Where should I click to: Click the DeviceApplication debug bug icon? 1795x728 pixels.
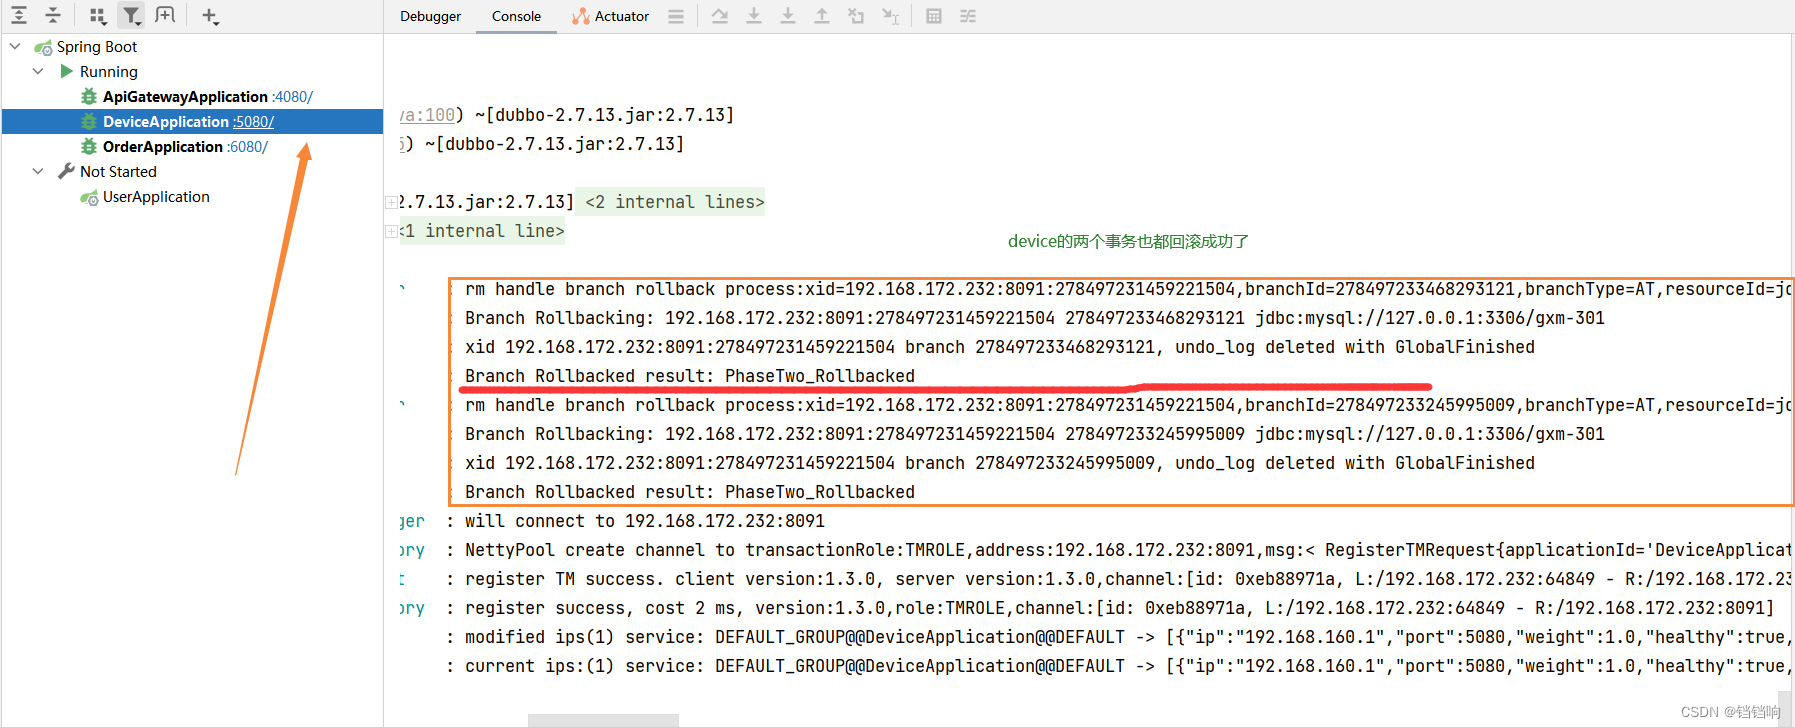[x=89, y=121]
